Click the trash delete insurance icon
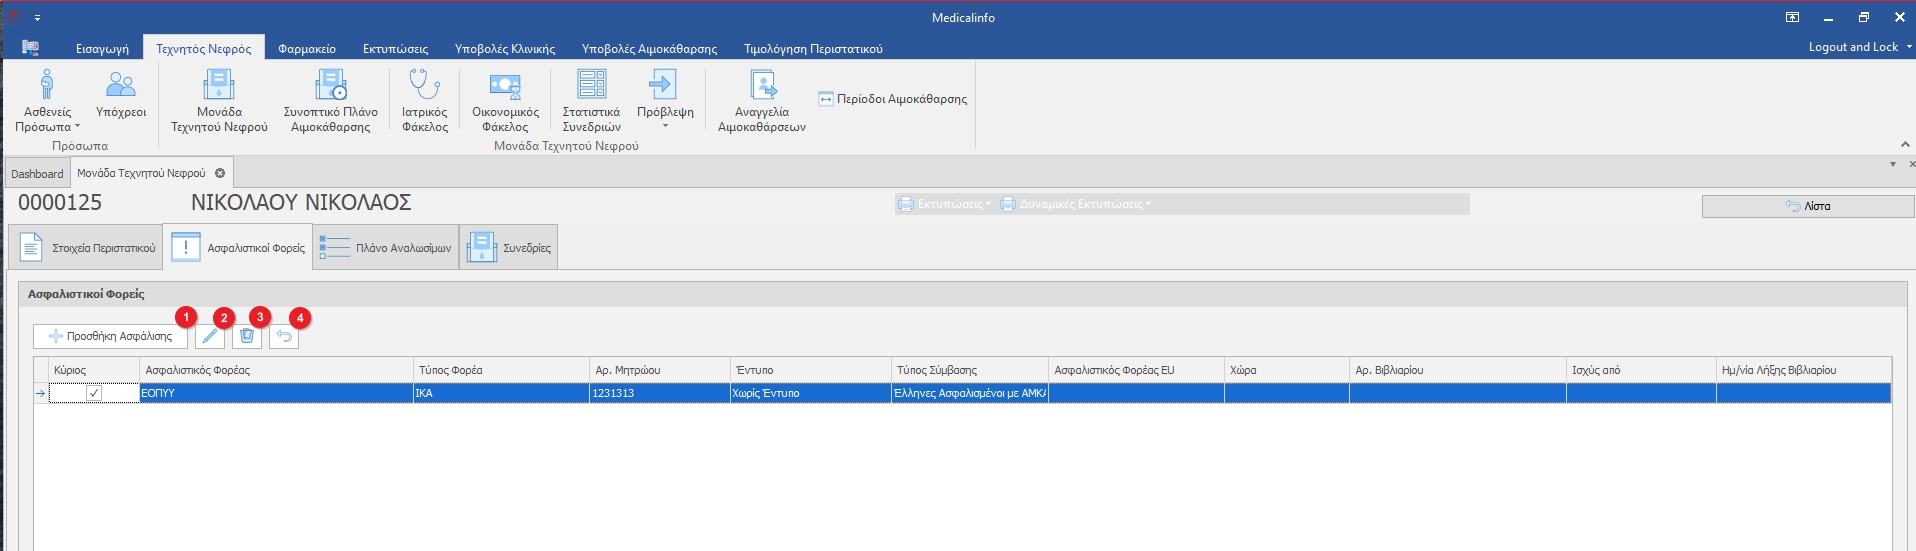1916x551 pixels. coord(247,336)
